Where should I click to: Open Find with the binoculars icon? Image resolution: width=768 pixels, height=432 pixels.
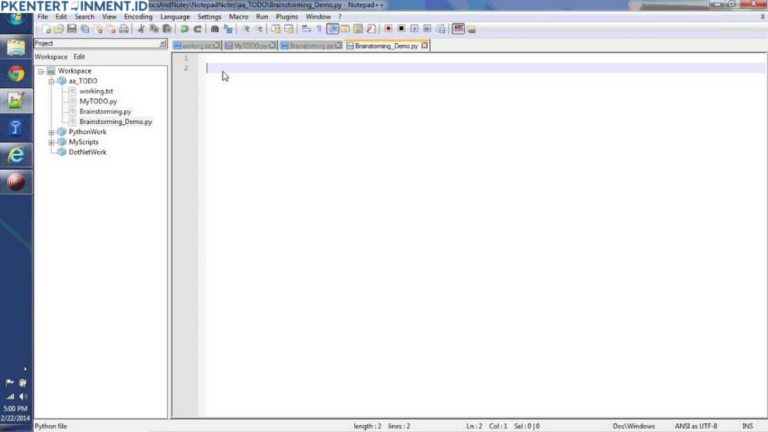click(x=215, y=29)
